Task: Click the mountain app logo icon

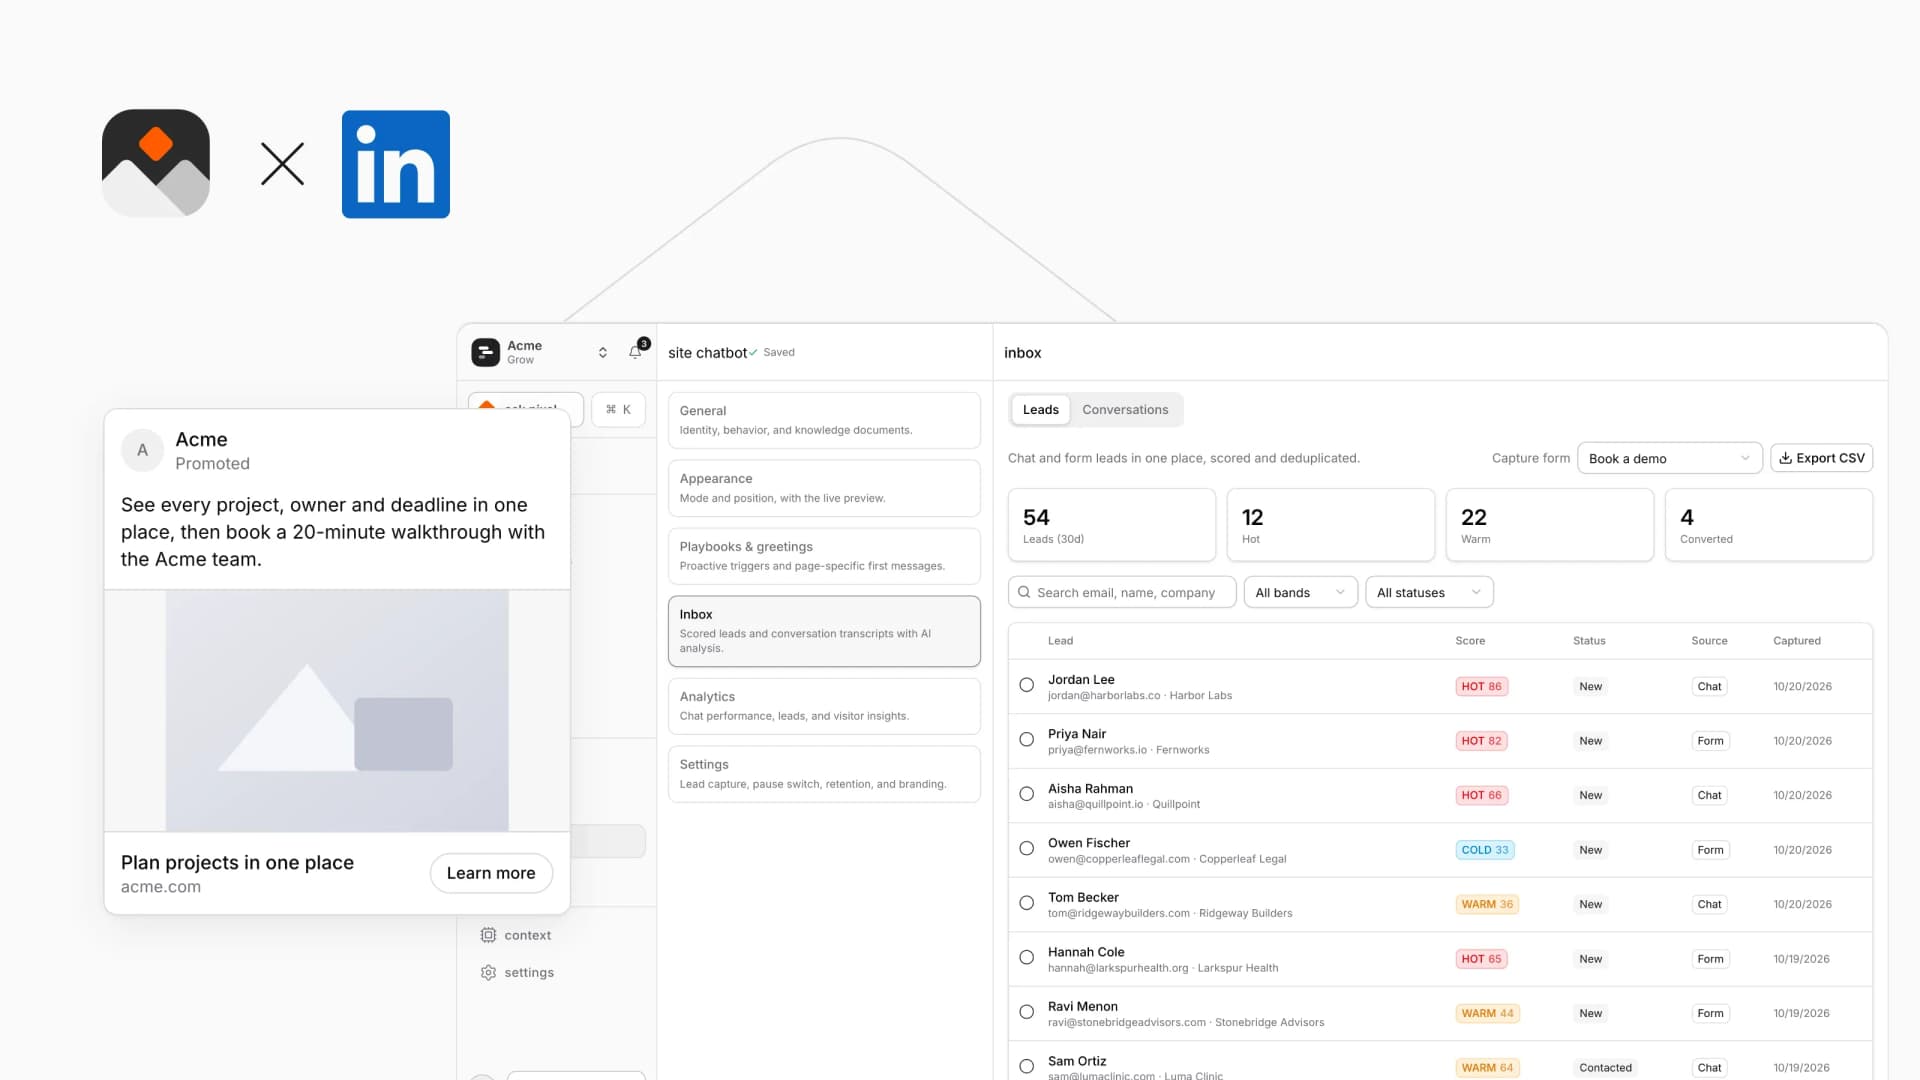Action: coord(156,163)
